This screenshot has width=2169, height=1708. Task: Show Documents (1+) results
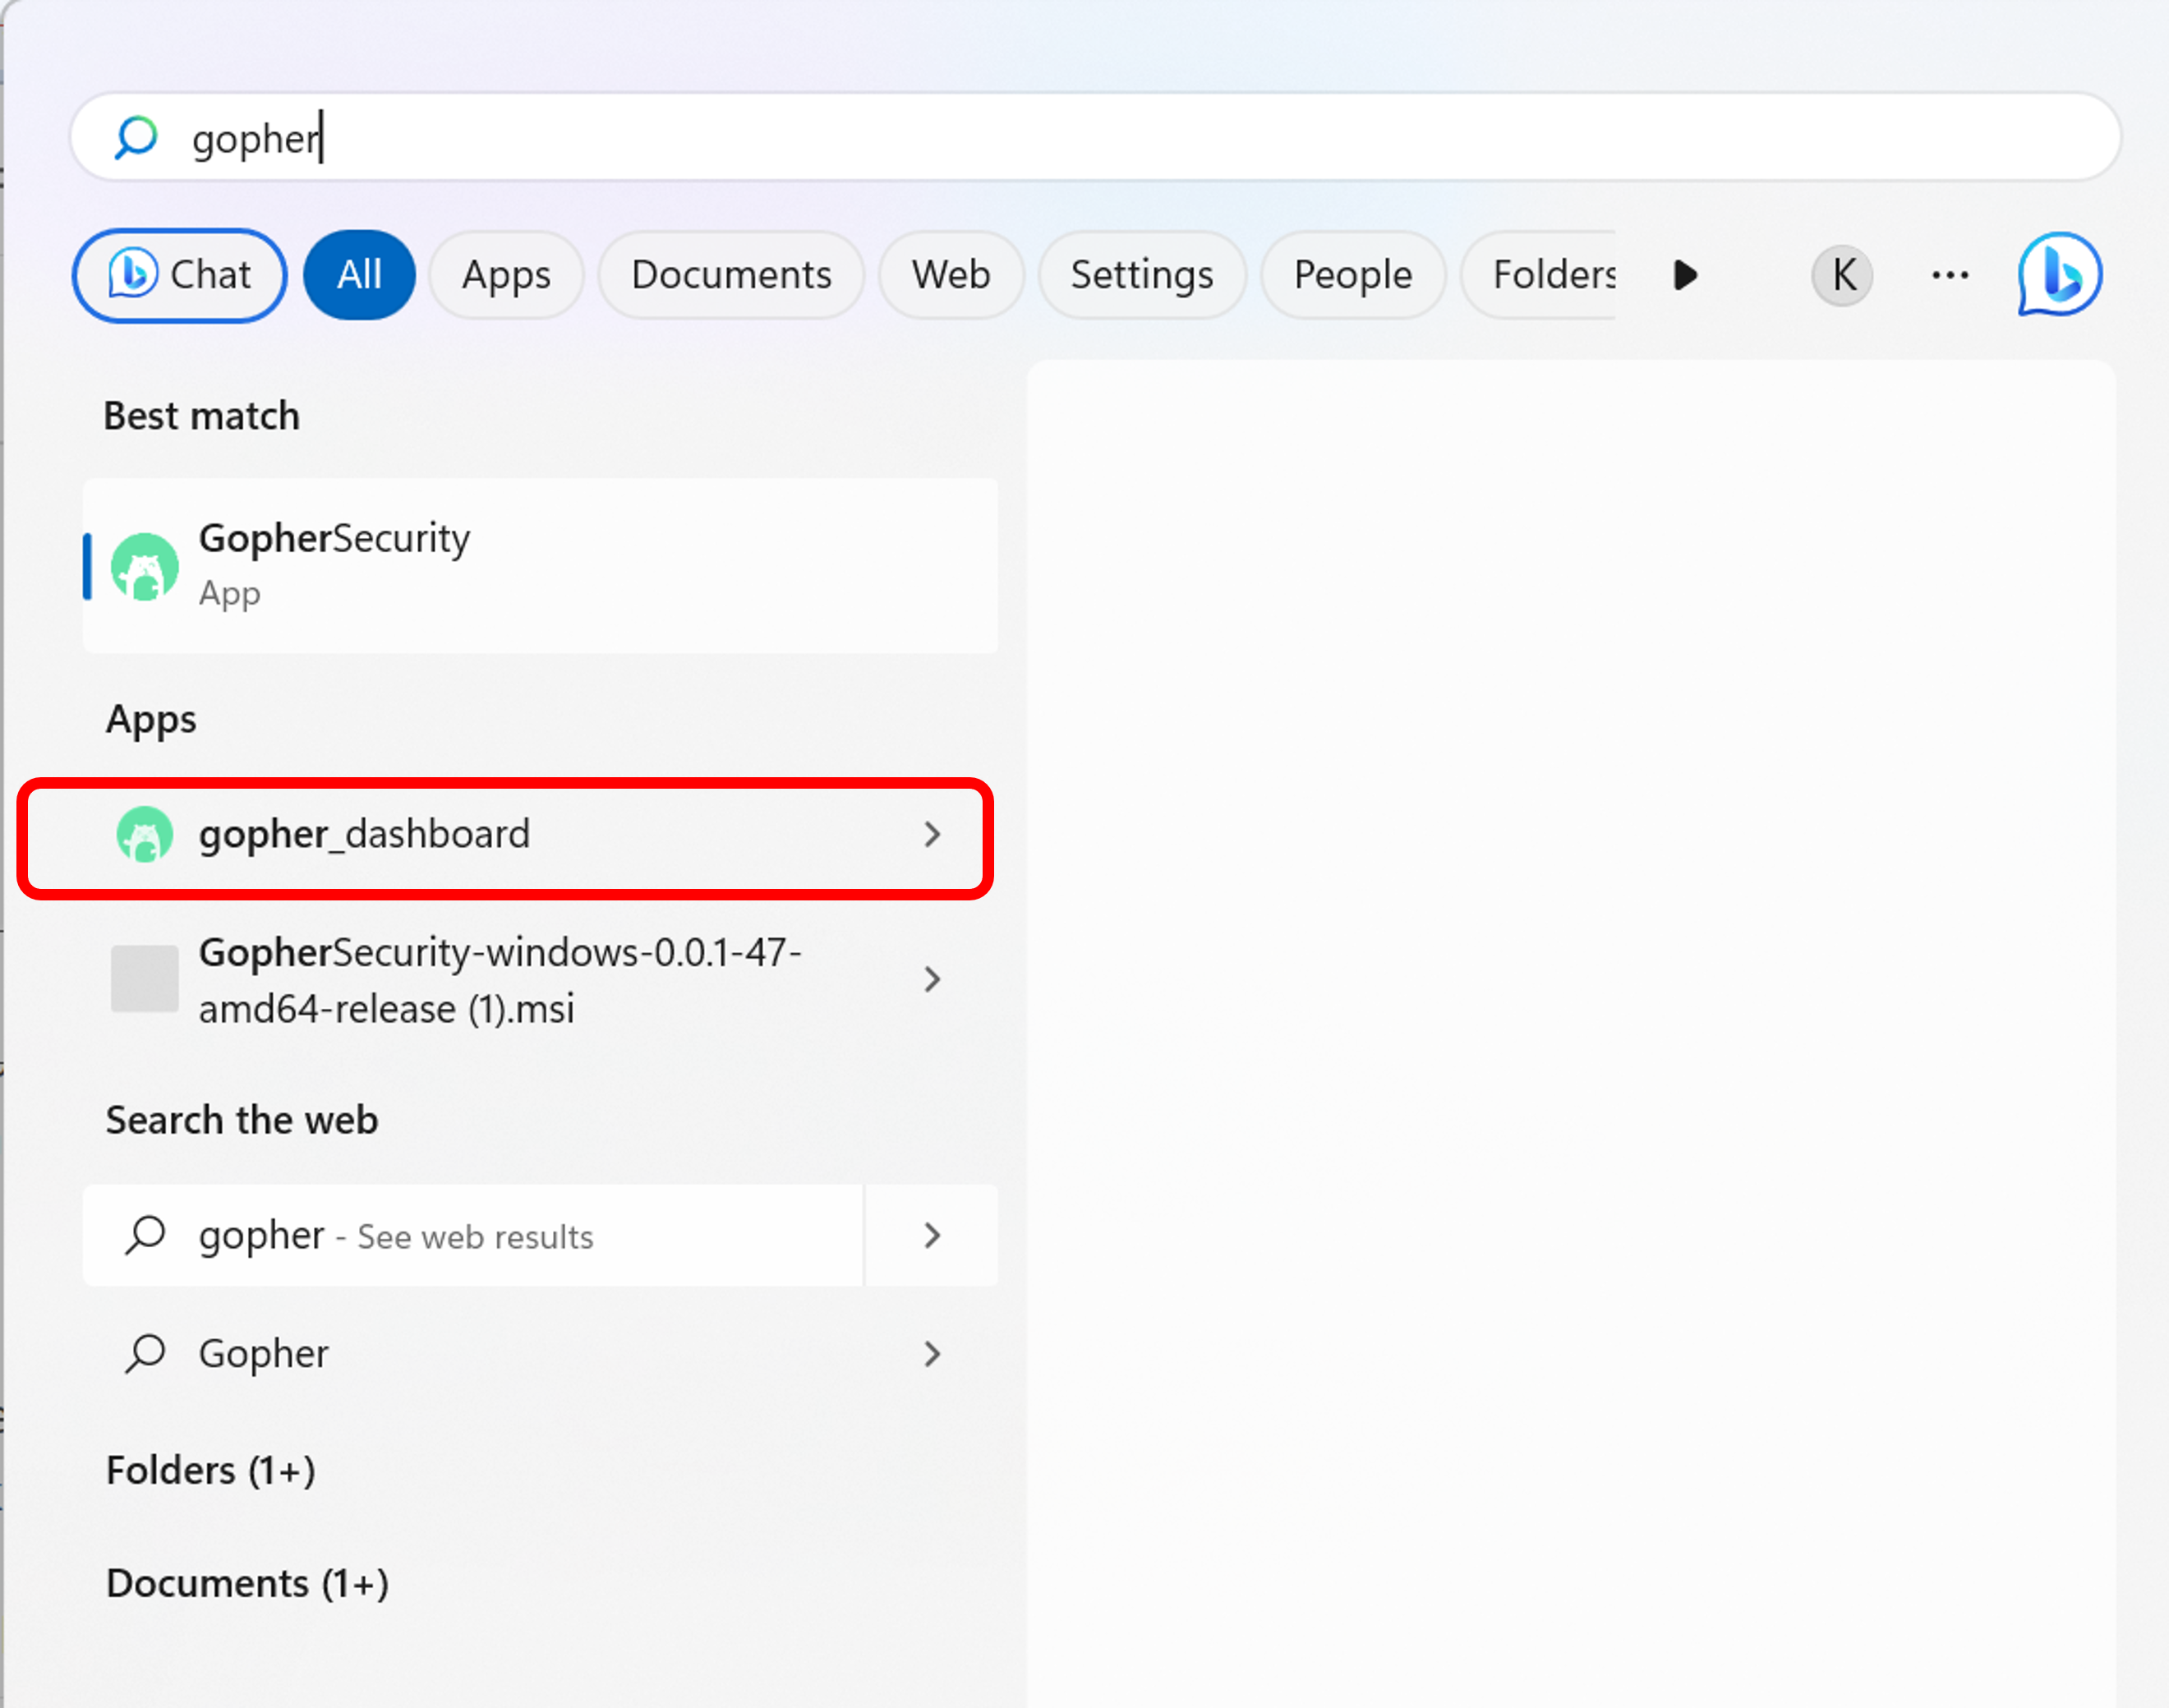247,1584
